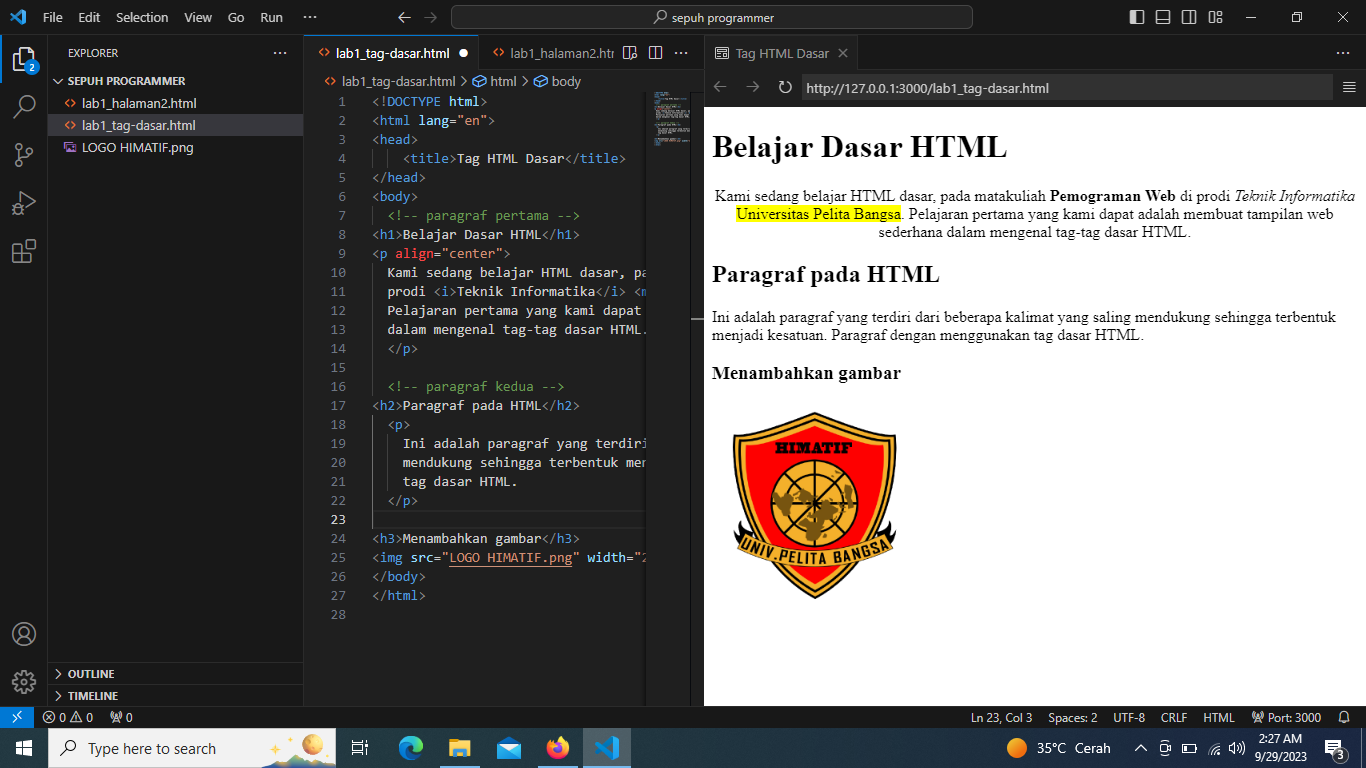Viewport: 1366px width, 768px height.
Task: Open the View menu
Action: pos(198,17)
